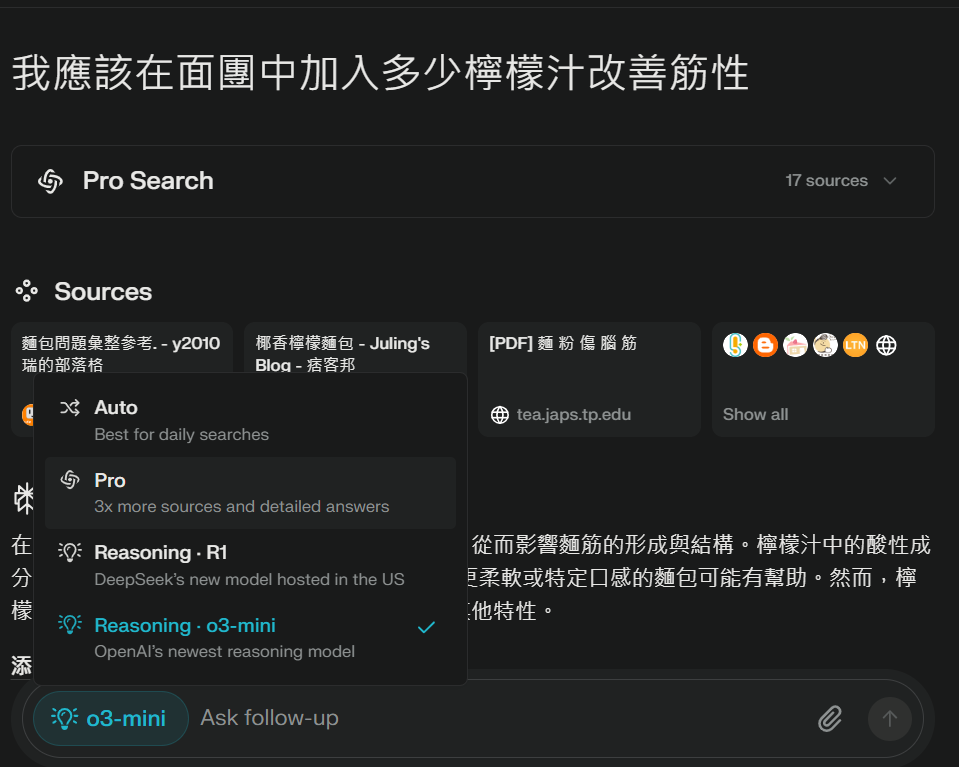
Task: Click the answer section icon left of menu
Action: (24, 498)
